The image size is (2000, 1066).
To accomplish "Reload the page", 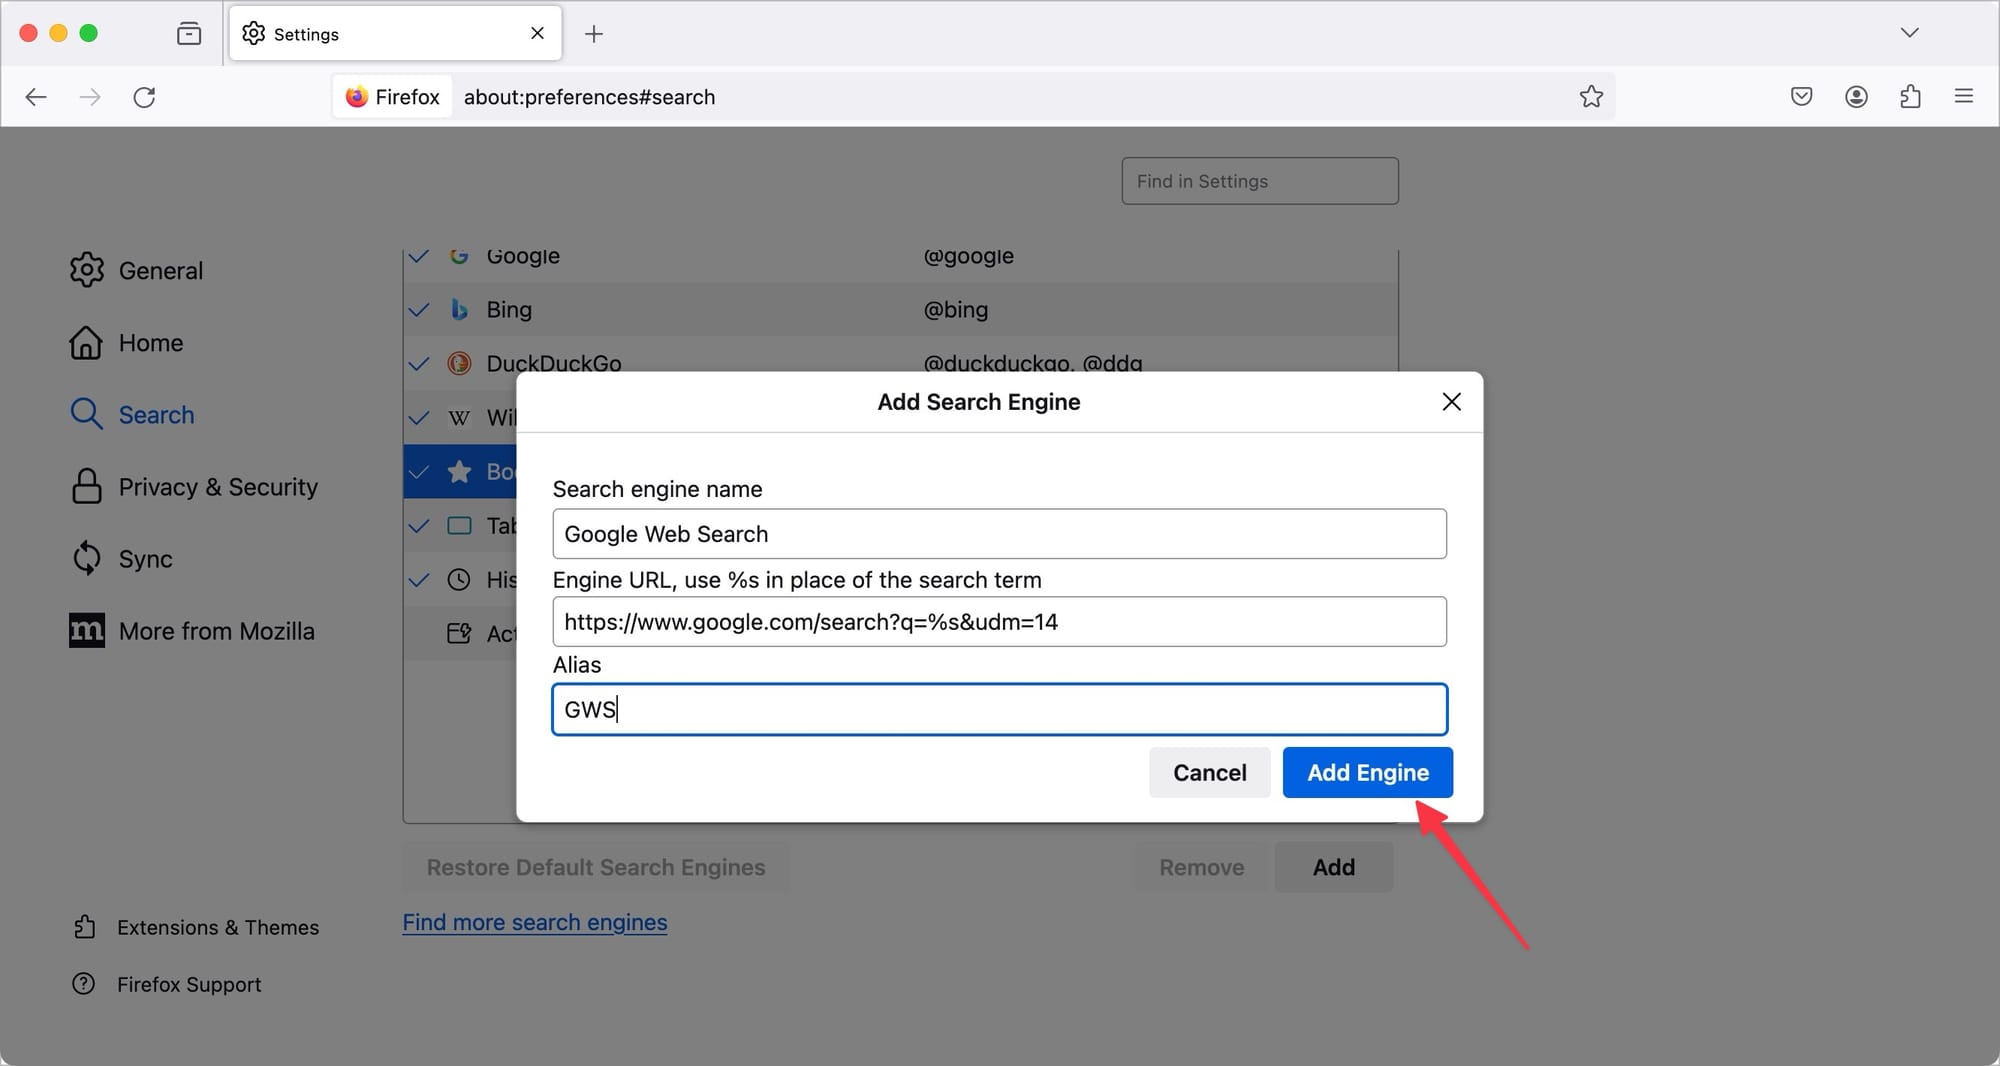I will [x=145, y=97].
